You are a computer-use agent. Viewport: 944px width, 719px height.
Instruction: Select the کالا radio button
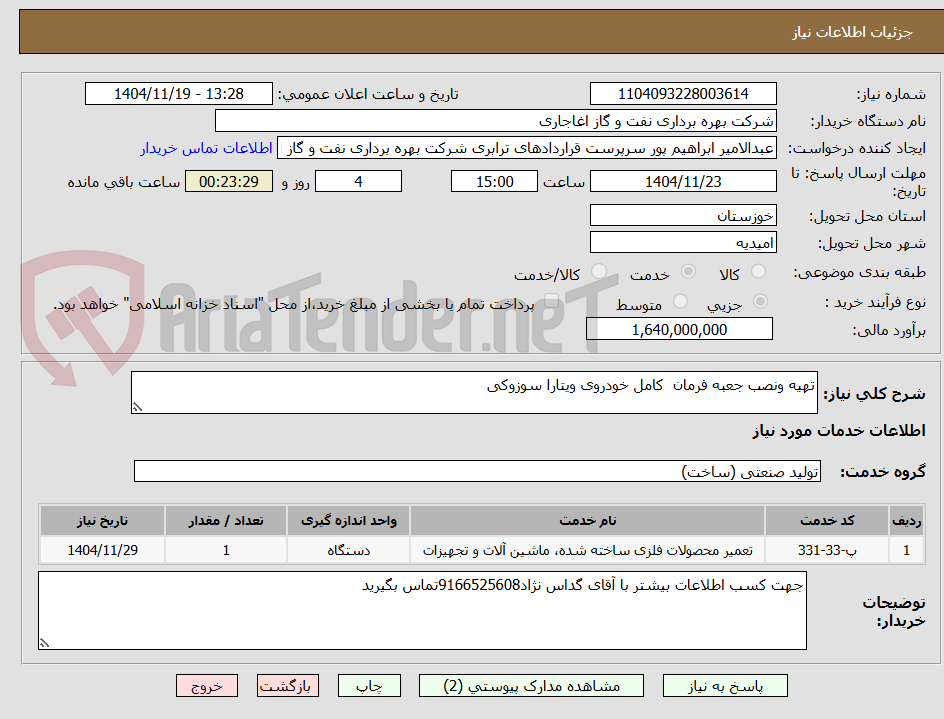click(x=758, y=272)
